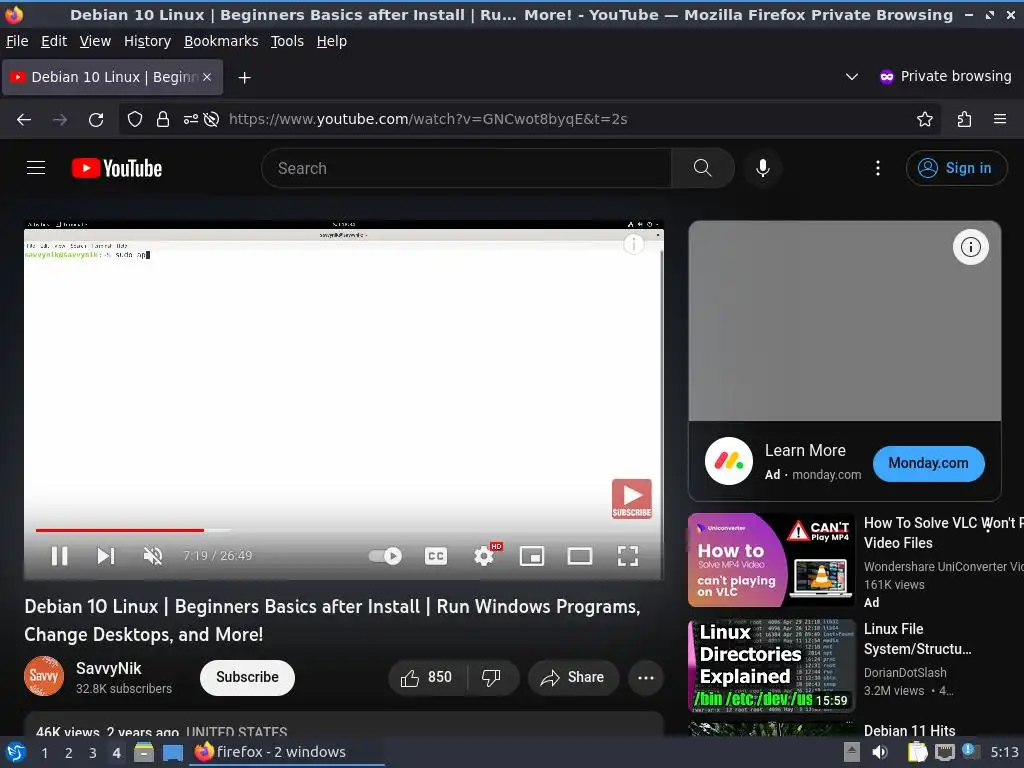Open the Bookmarks menu
The width and height of the screenshot is (1024, 768).
point(221,41)
